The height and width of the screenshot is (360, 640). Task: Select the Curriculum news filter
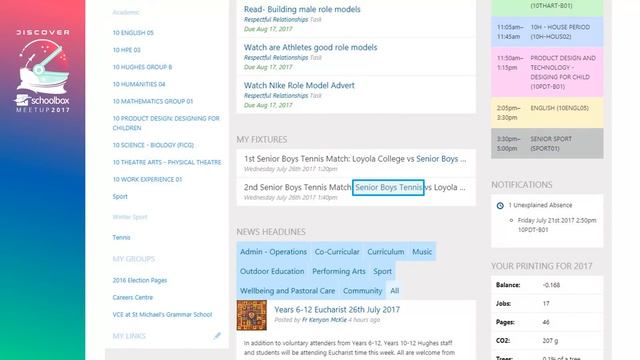(386, 252)
